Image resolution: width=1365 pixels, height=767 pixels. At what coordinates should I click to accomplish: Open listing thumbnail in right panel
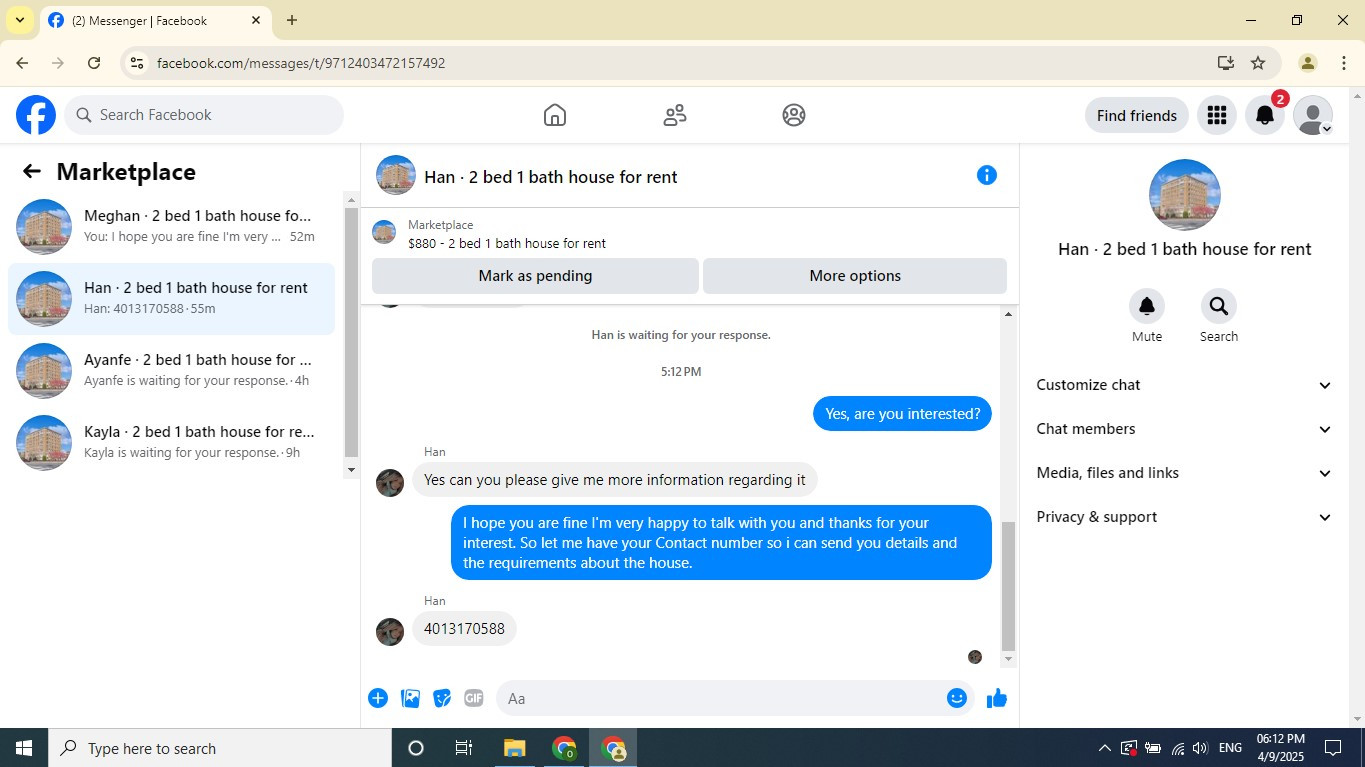tap(1185, 195)
